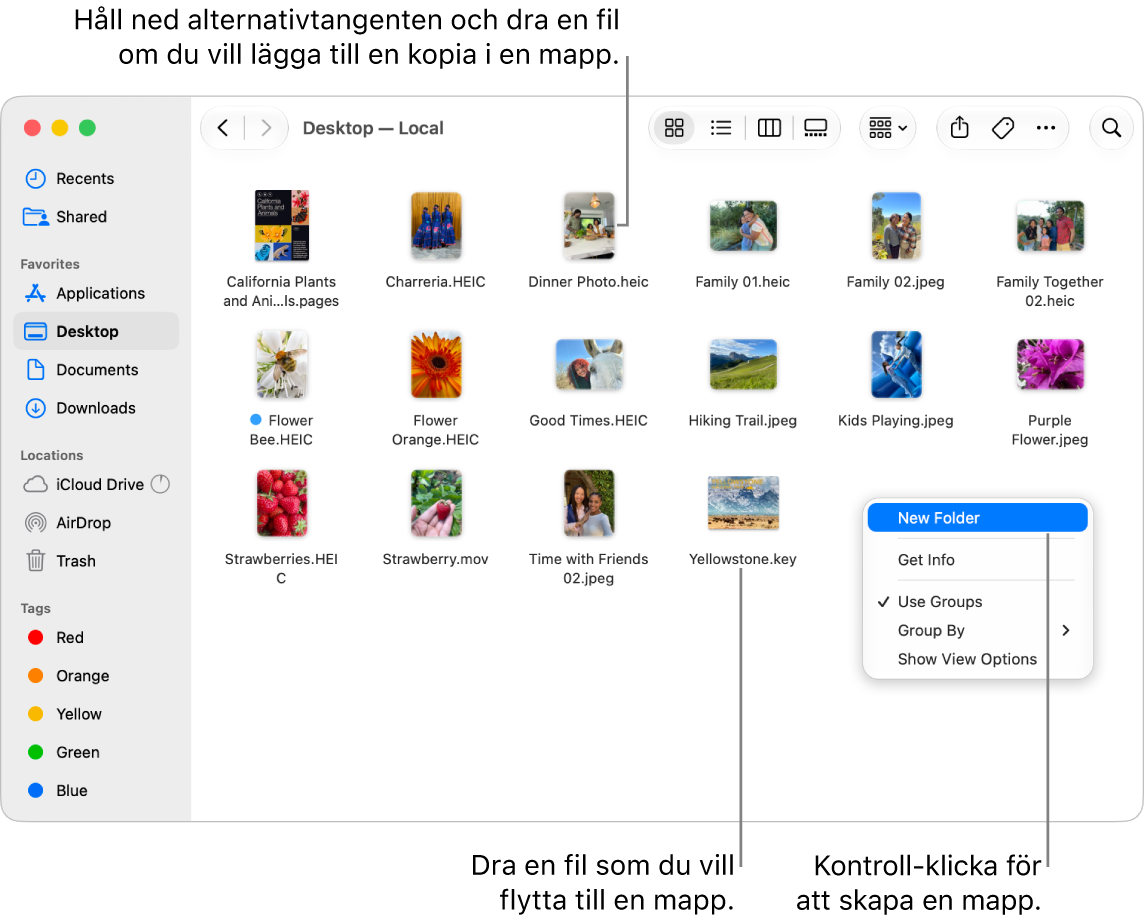Select the Flower Bee.HEIC thumbnail
Image resolution: width=1144 pixels, height=920 pixels.
282,364
